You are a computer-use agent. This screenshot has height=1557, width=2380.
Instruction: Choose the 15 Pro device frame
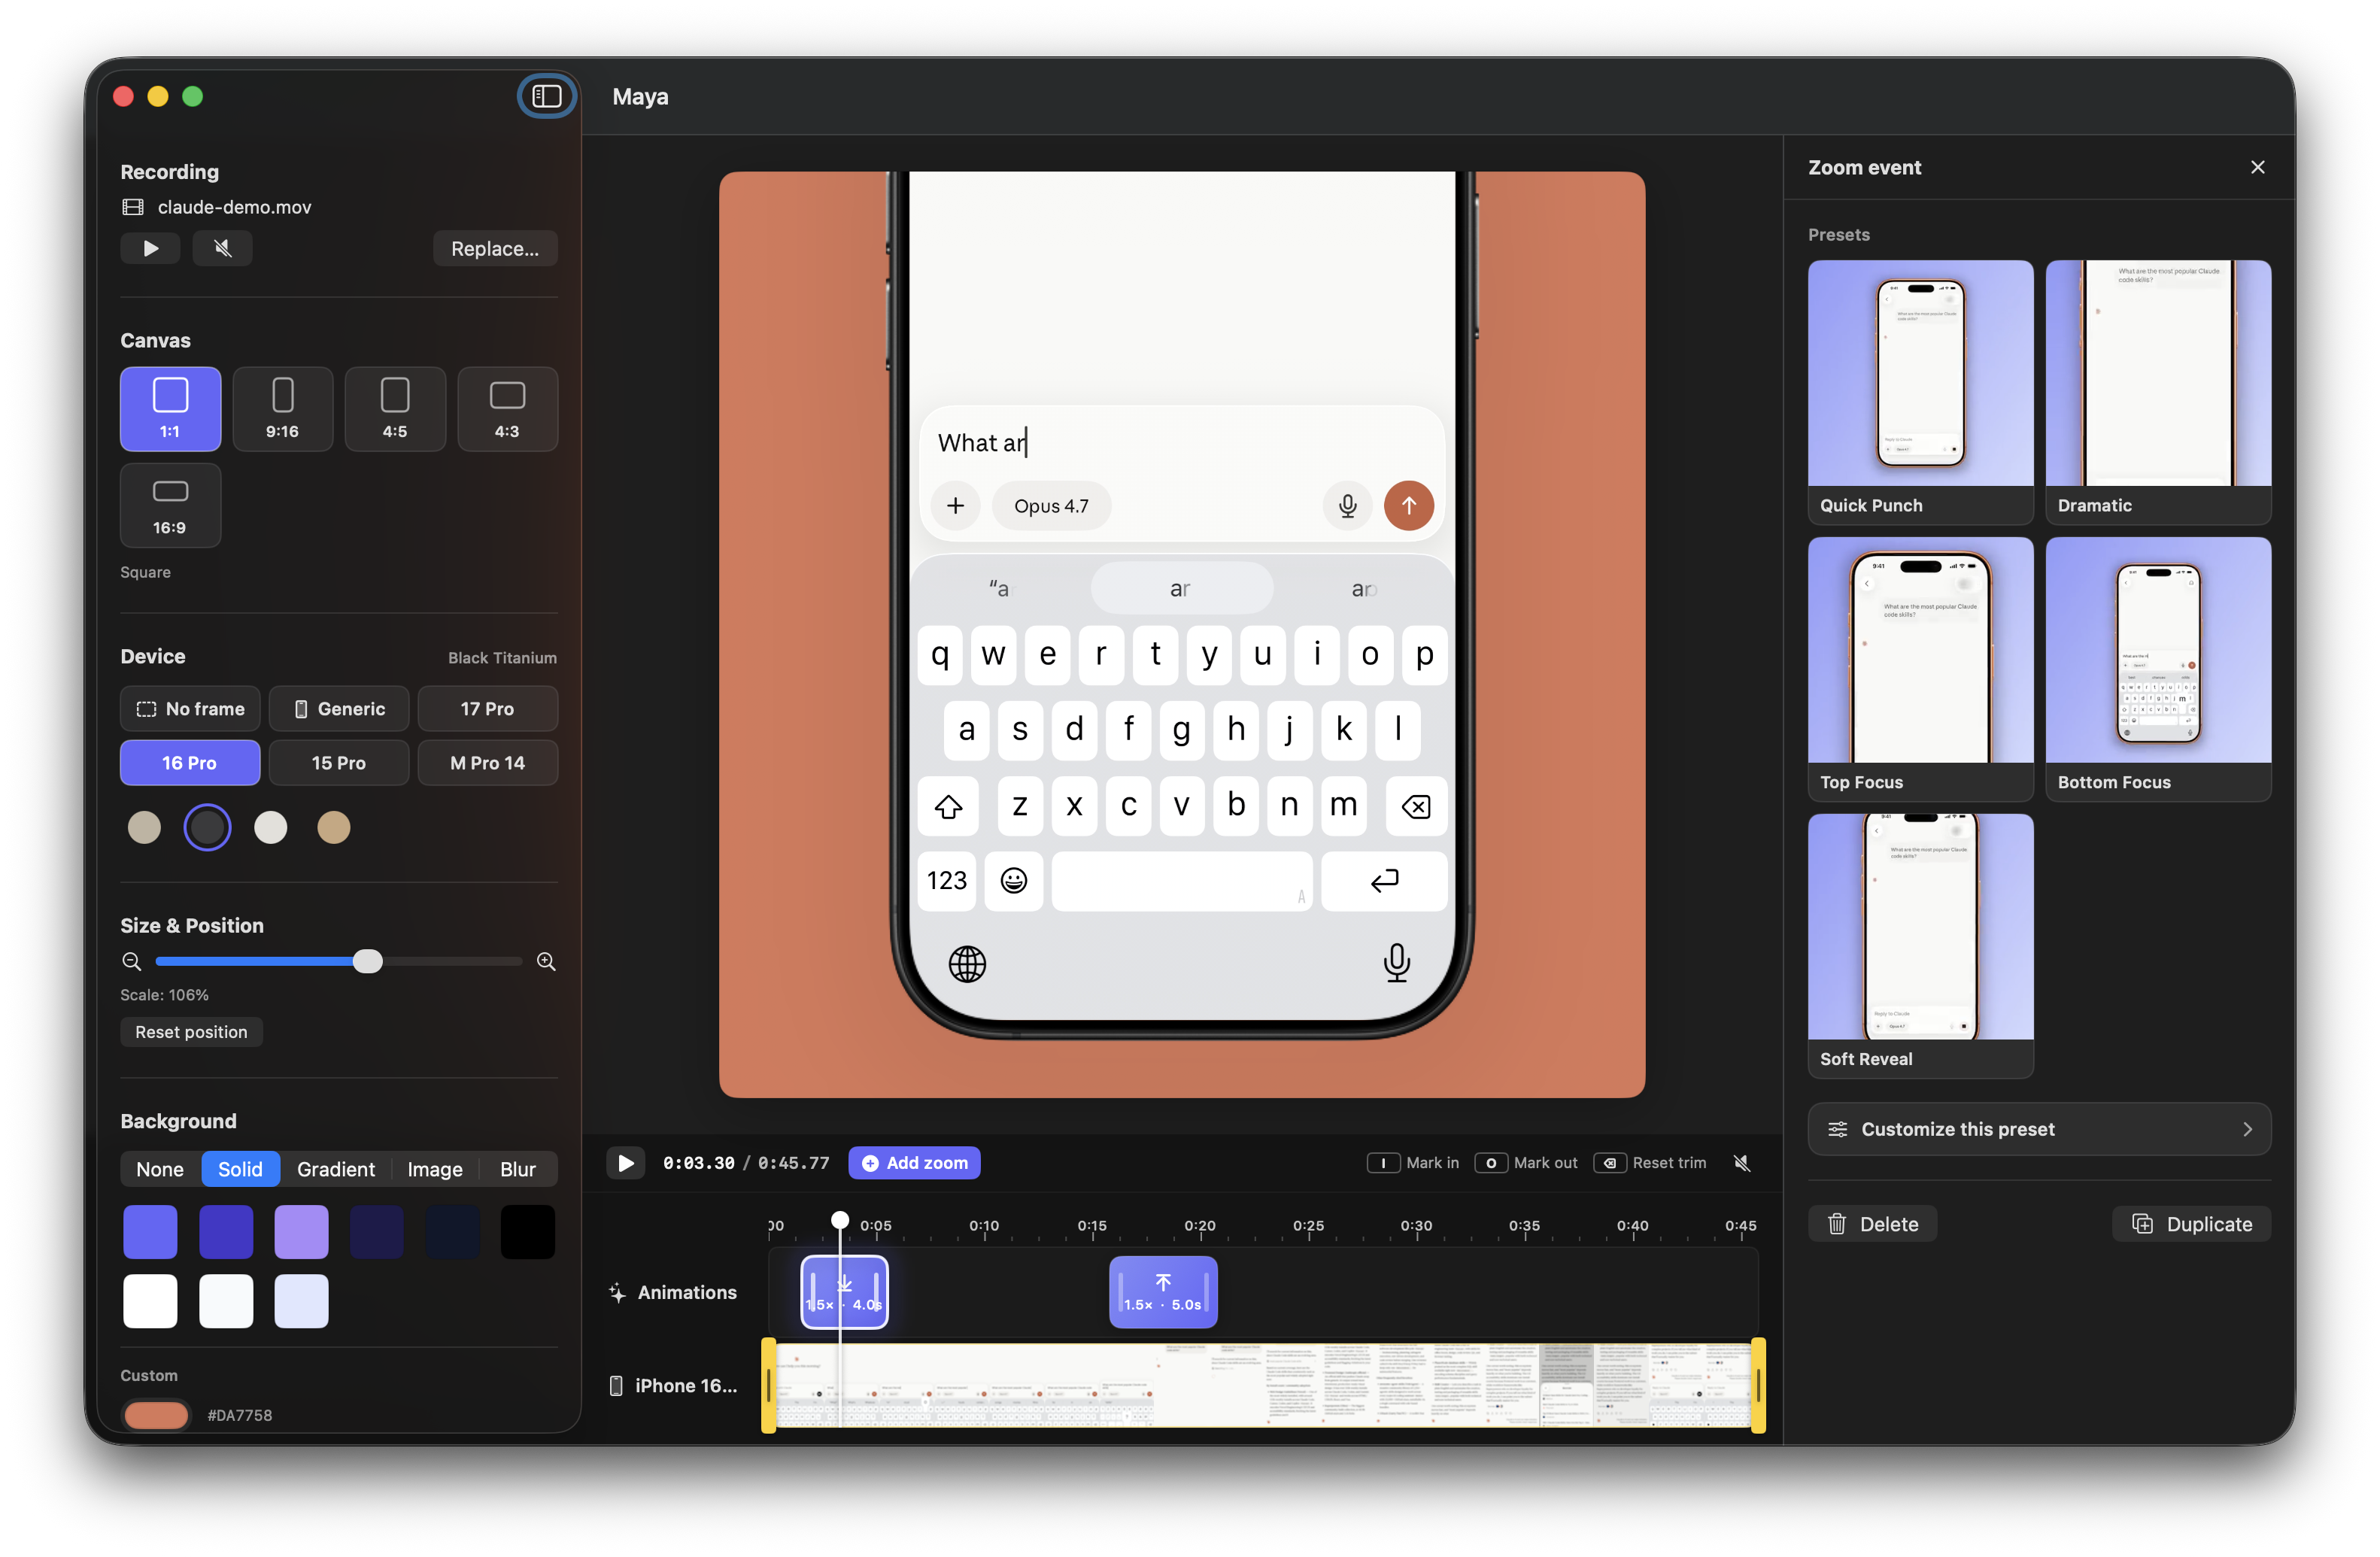click(x=339, y=762)
